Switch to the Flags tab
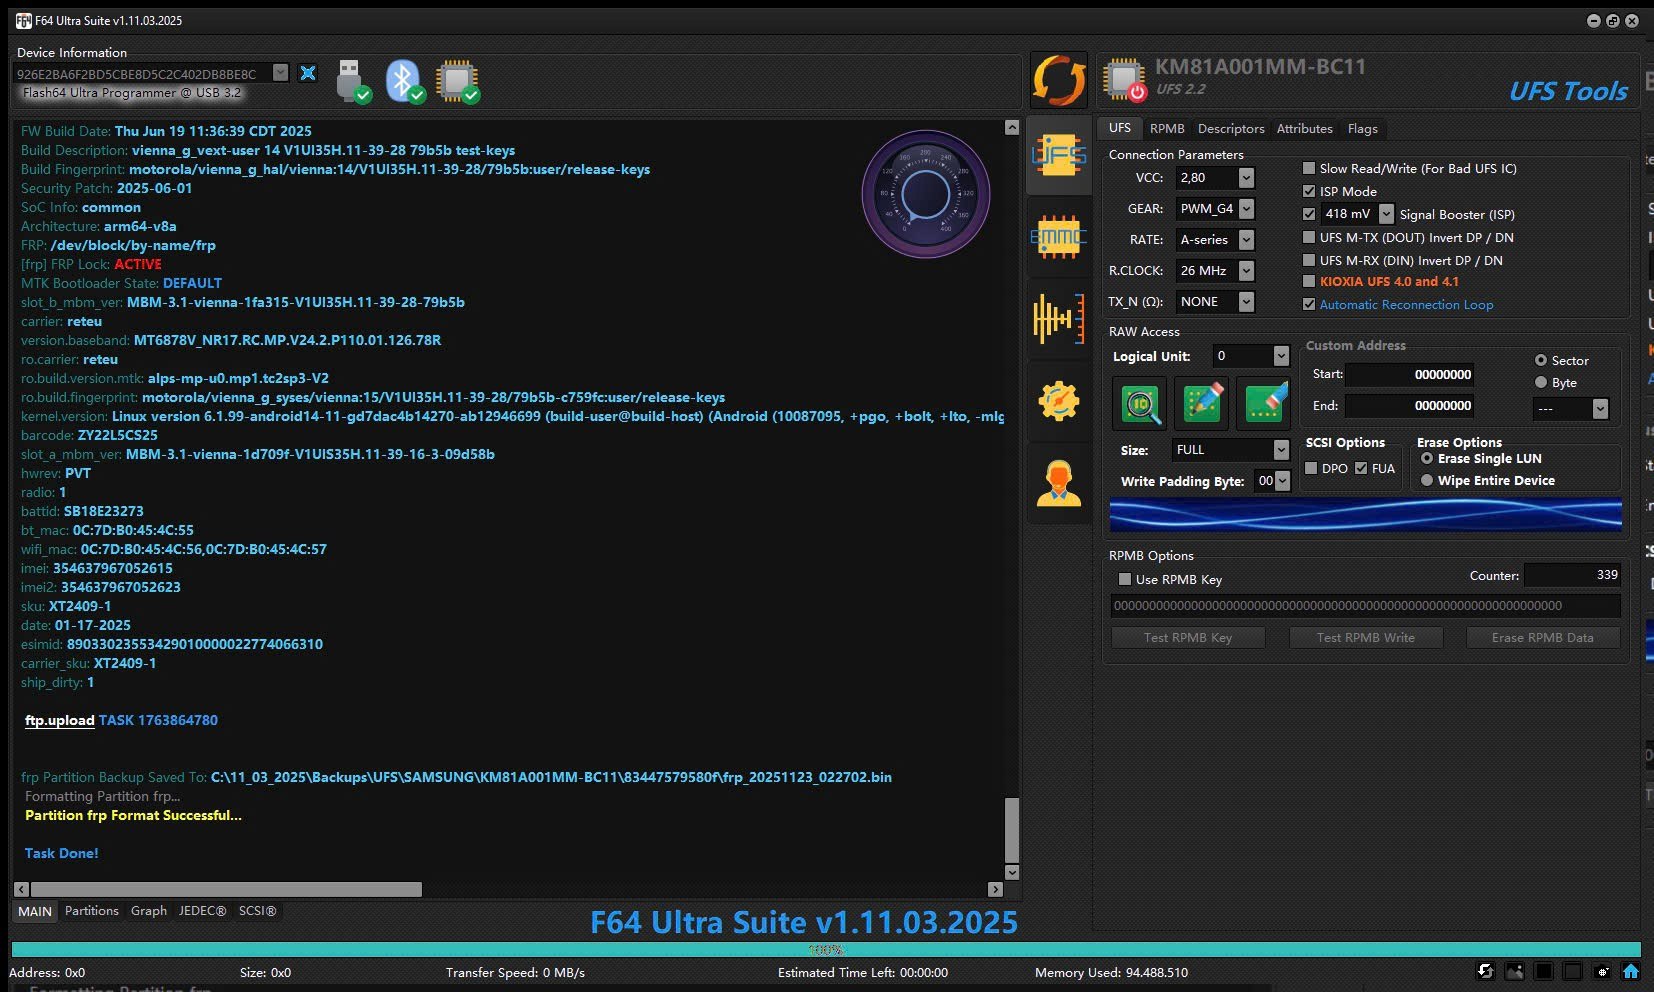Image resolution: width=1654 pixels, height=992 pixels. coord(1362,128)
